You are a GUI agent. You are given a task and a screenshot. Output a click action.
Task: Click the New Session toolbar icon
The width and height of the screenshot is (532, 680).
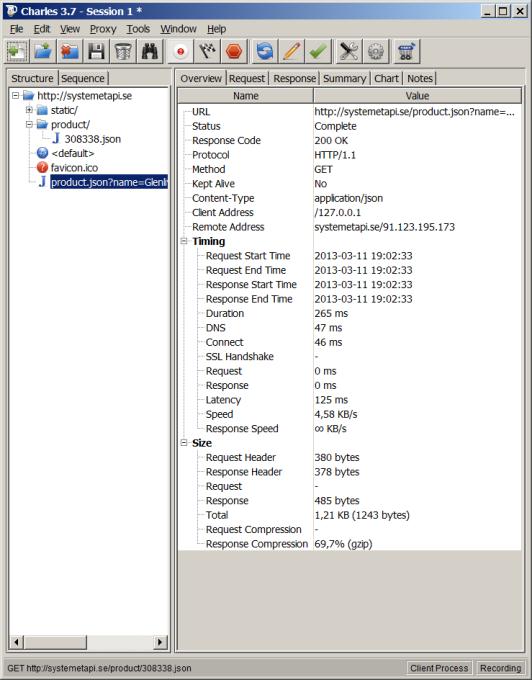point(17,52)
